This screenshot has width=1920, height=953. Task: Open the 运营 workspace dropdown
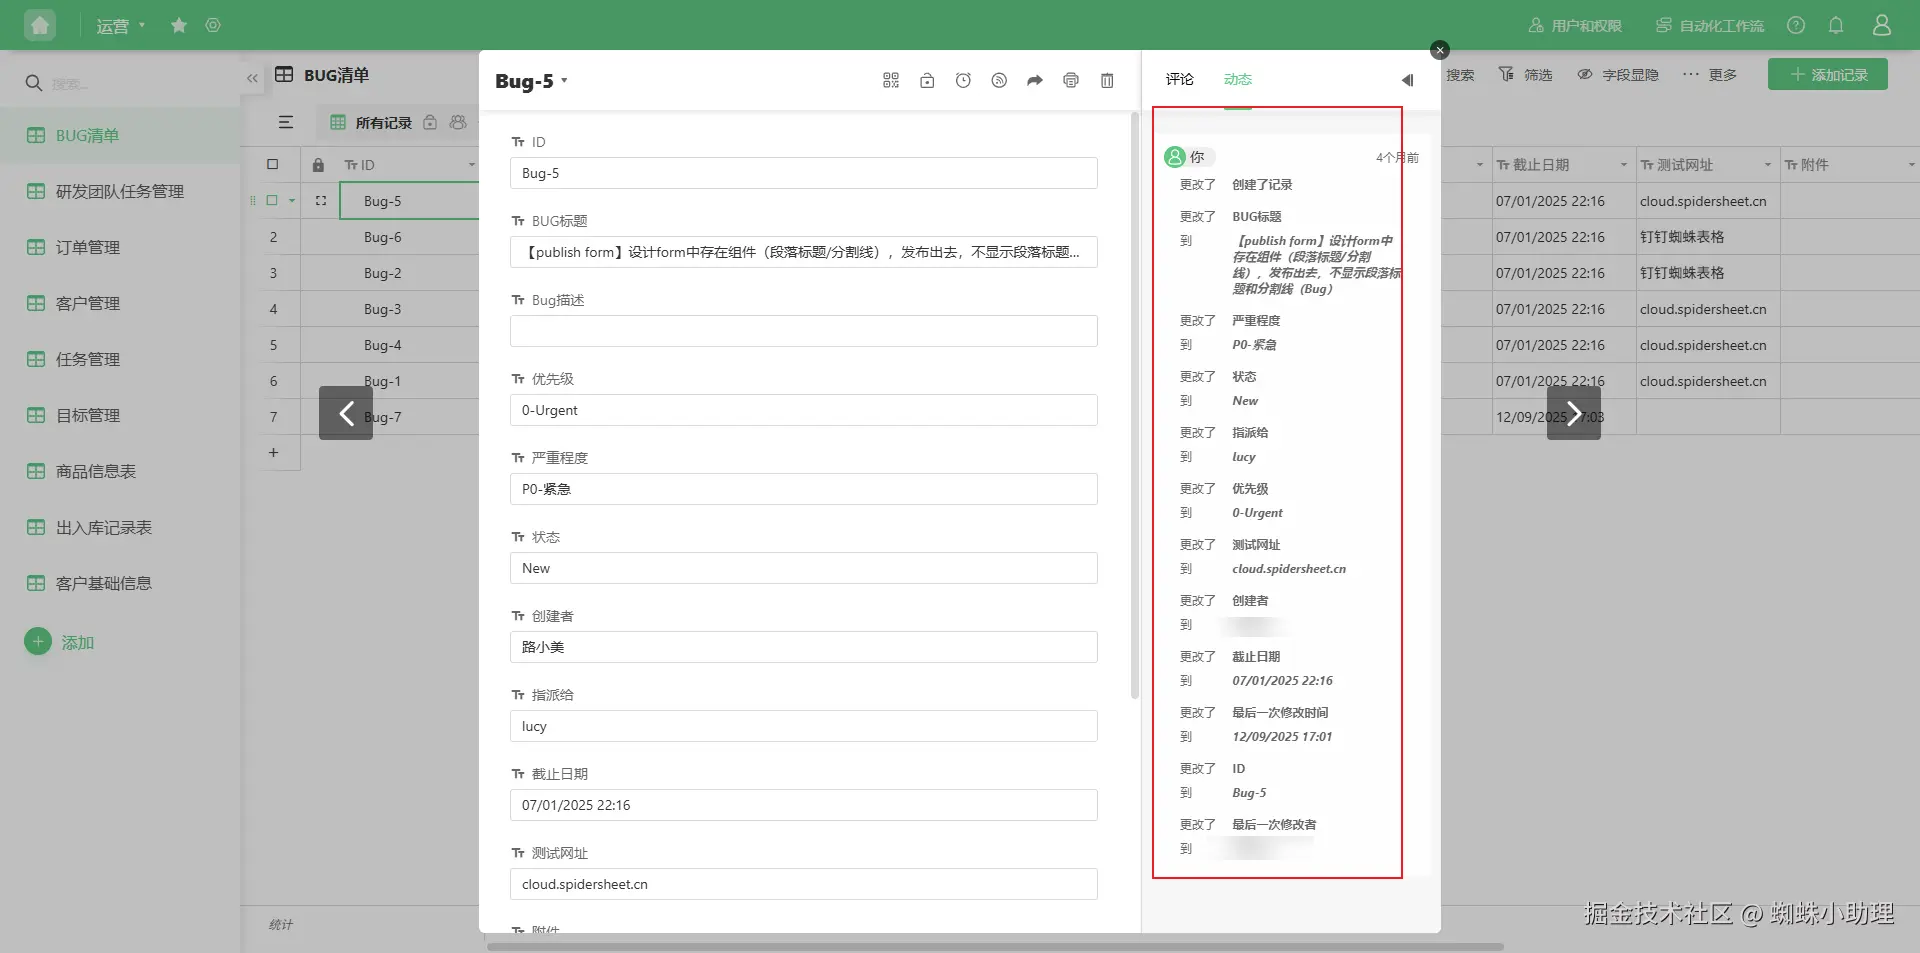pos(121,26)
